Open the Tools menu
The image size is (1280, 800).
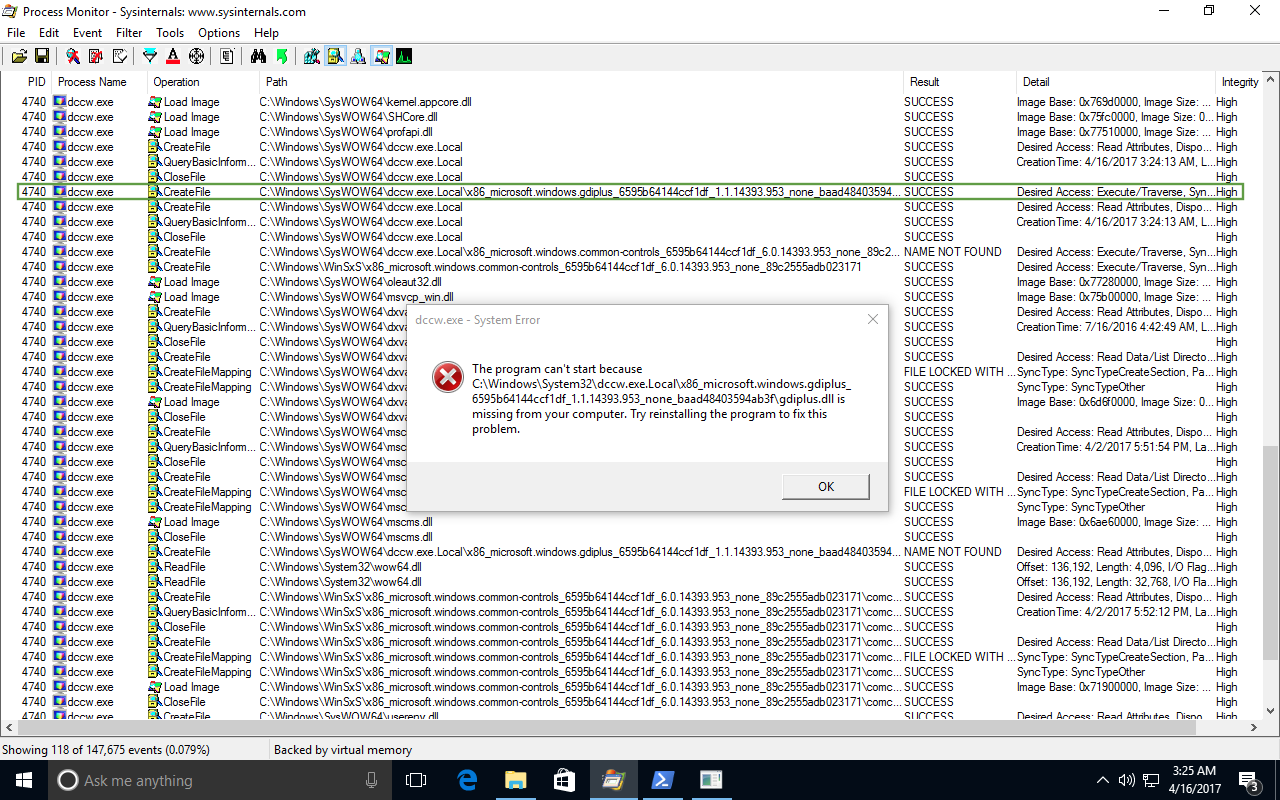coord(170,33)
